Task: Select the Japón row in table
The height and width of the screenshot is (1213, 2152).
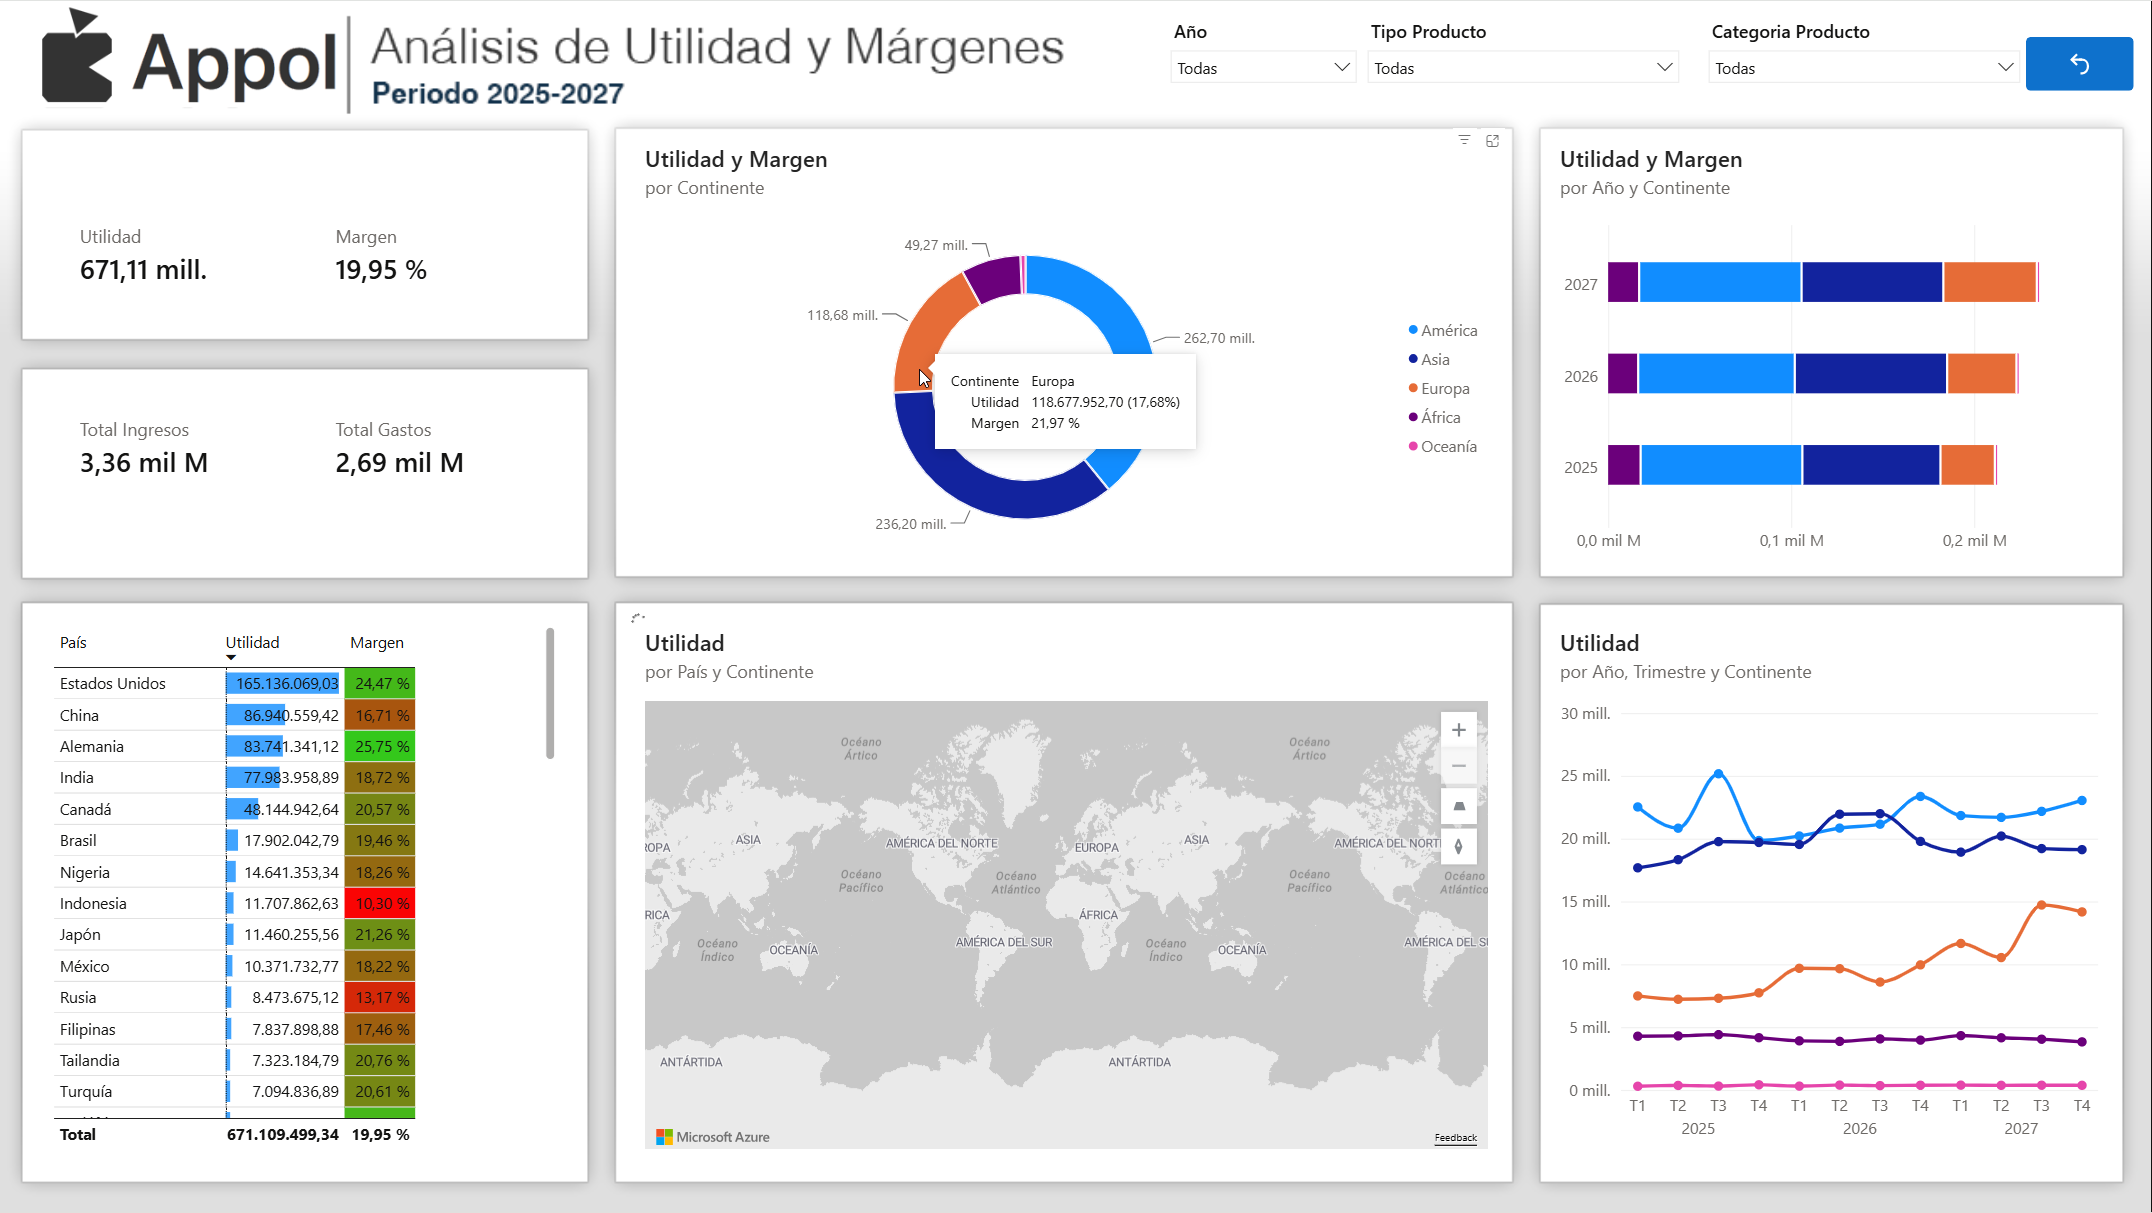Action: (x=234, y=934)
